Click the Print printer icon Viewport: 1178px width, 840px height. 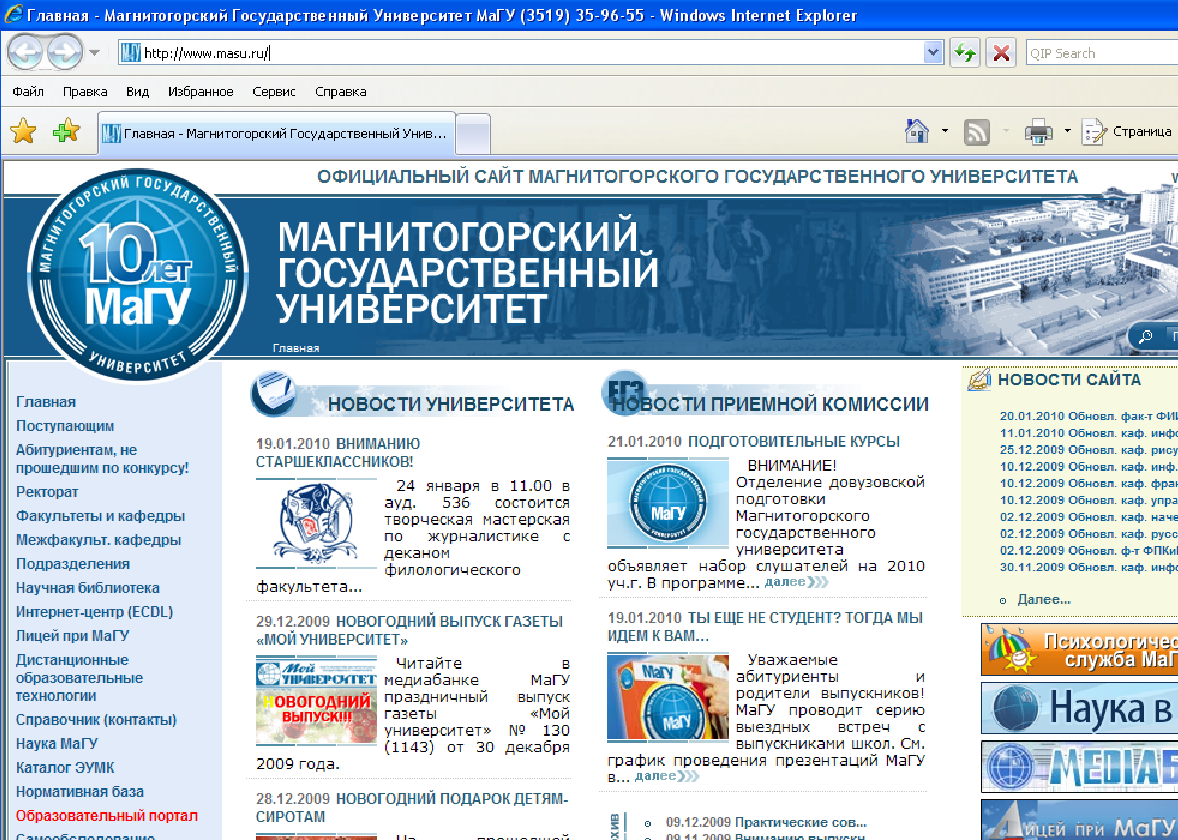[x=1038, y=132]
